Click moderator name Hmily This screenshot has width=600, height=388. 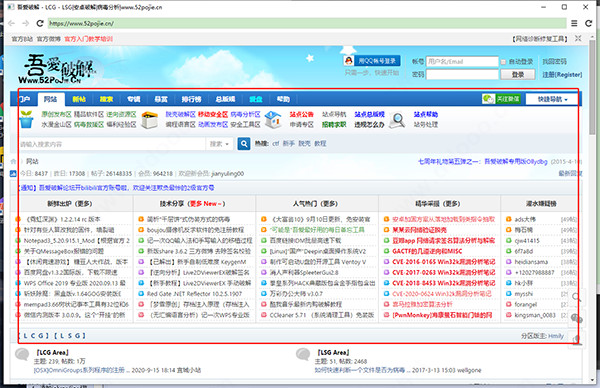click(556, 336)
